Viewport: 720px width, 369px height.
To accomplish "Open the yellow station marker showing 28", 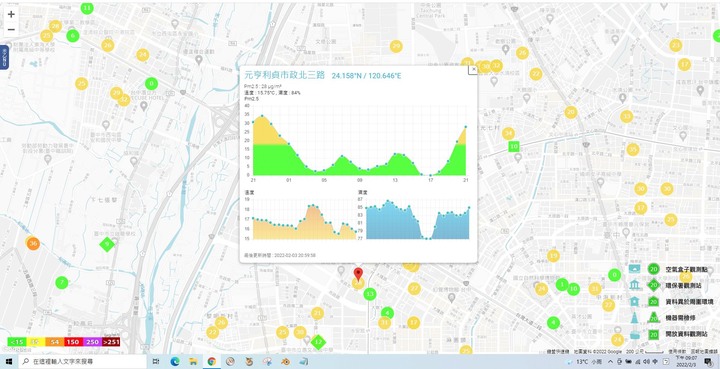I will [x=56, y=26].
